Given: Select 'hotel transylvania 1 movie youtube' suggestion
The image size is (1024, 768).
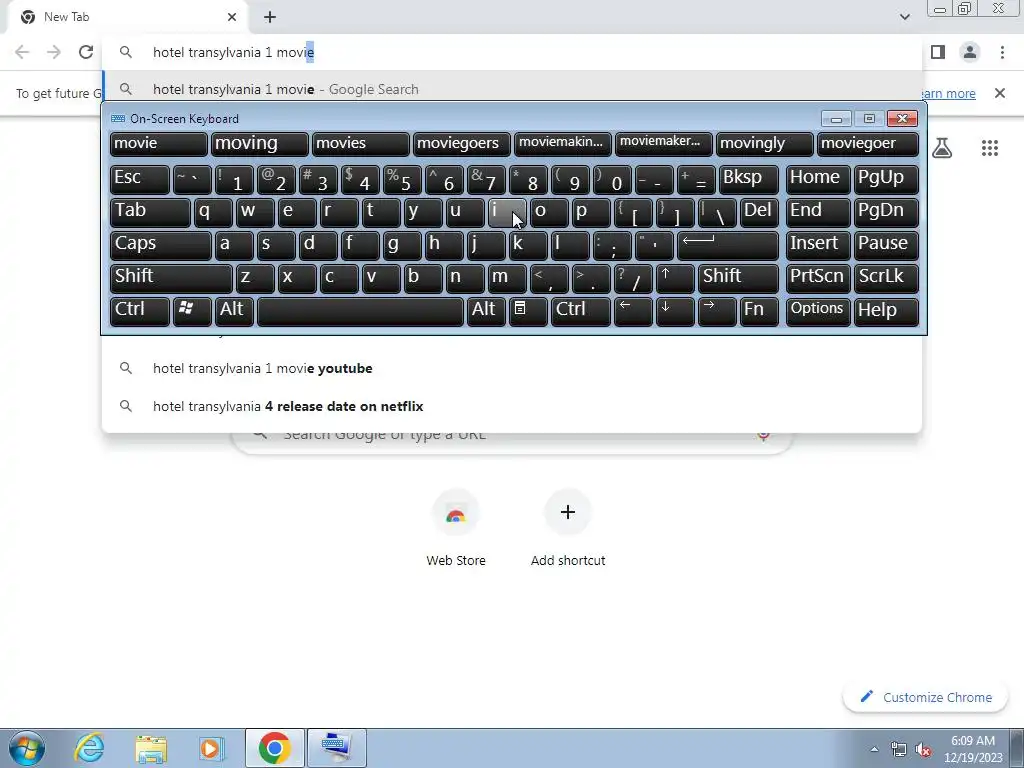Looking at the screenshot, I should tap(511, 368).
